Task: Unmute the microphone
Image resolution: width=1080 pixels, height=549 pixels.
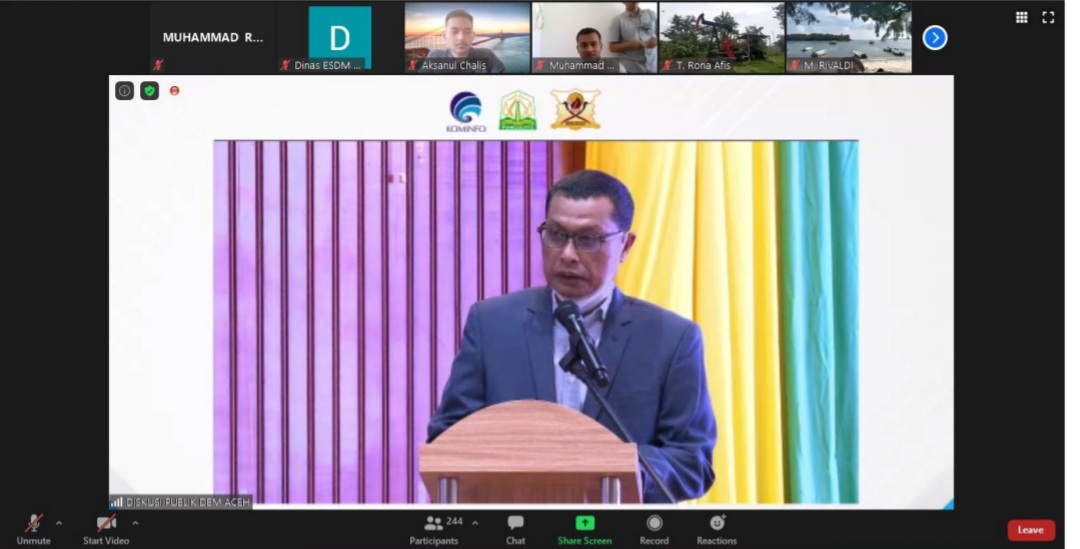Action: 33,529
